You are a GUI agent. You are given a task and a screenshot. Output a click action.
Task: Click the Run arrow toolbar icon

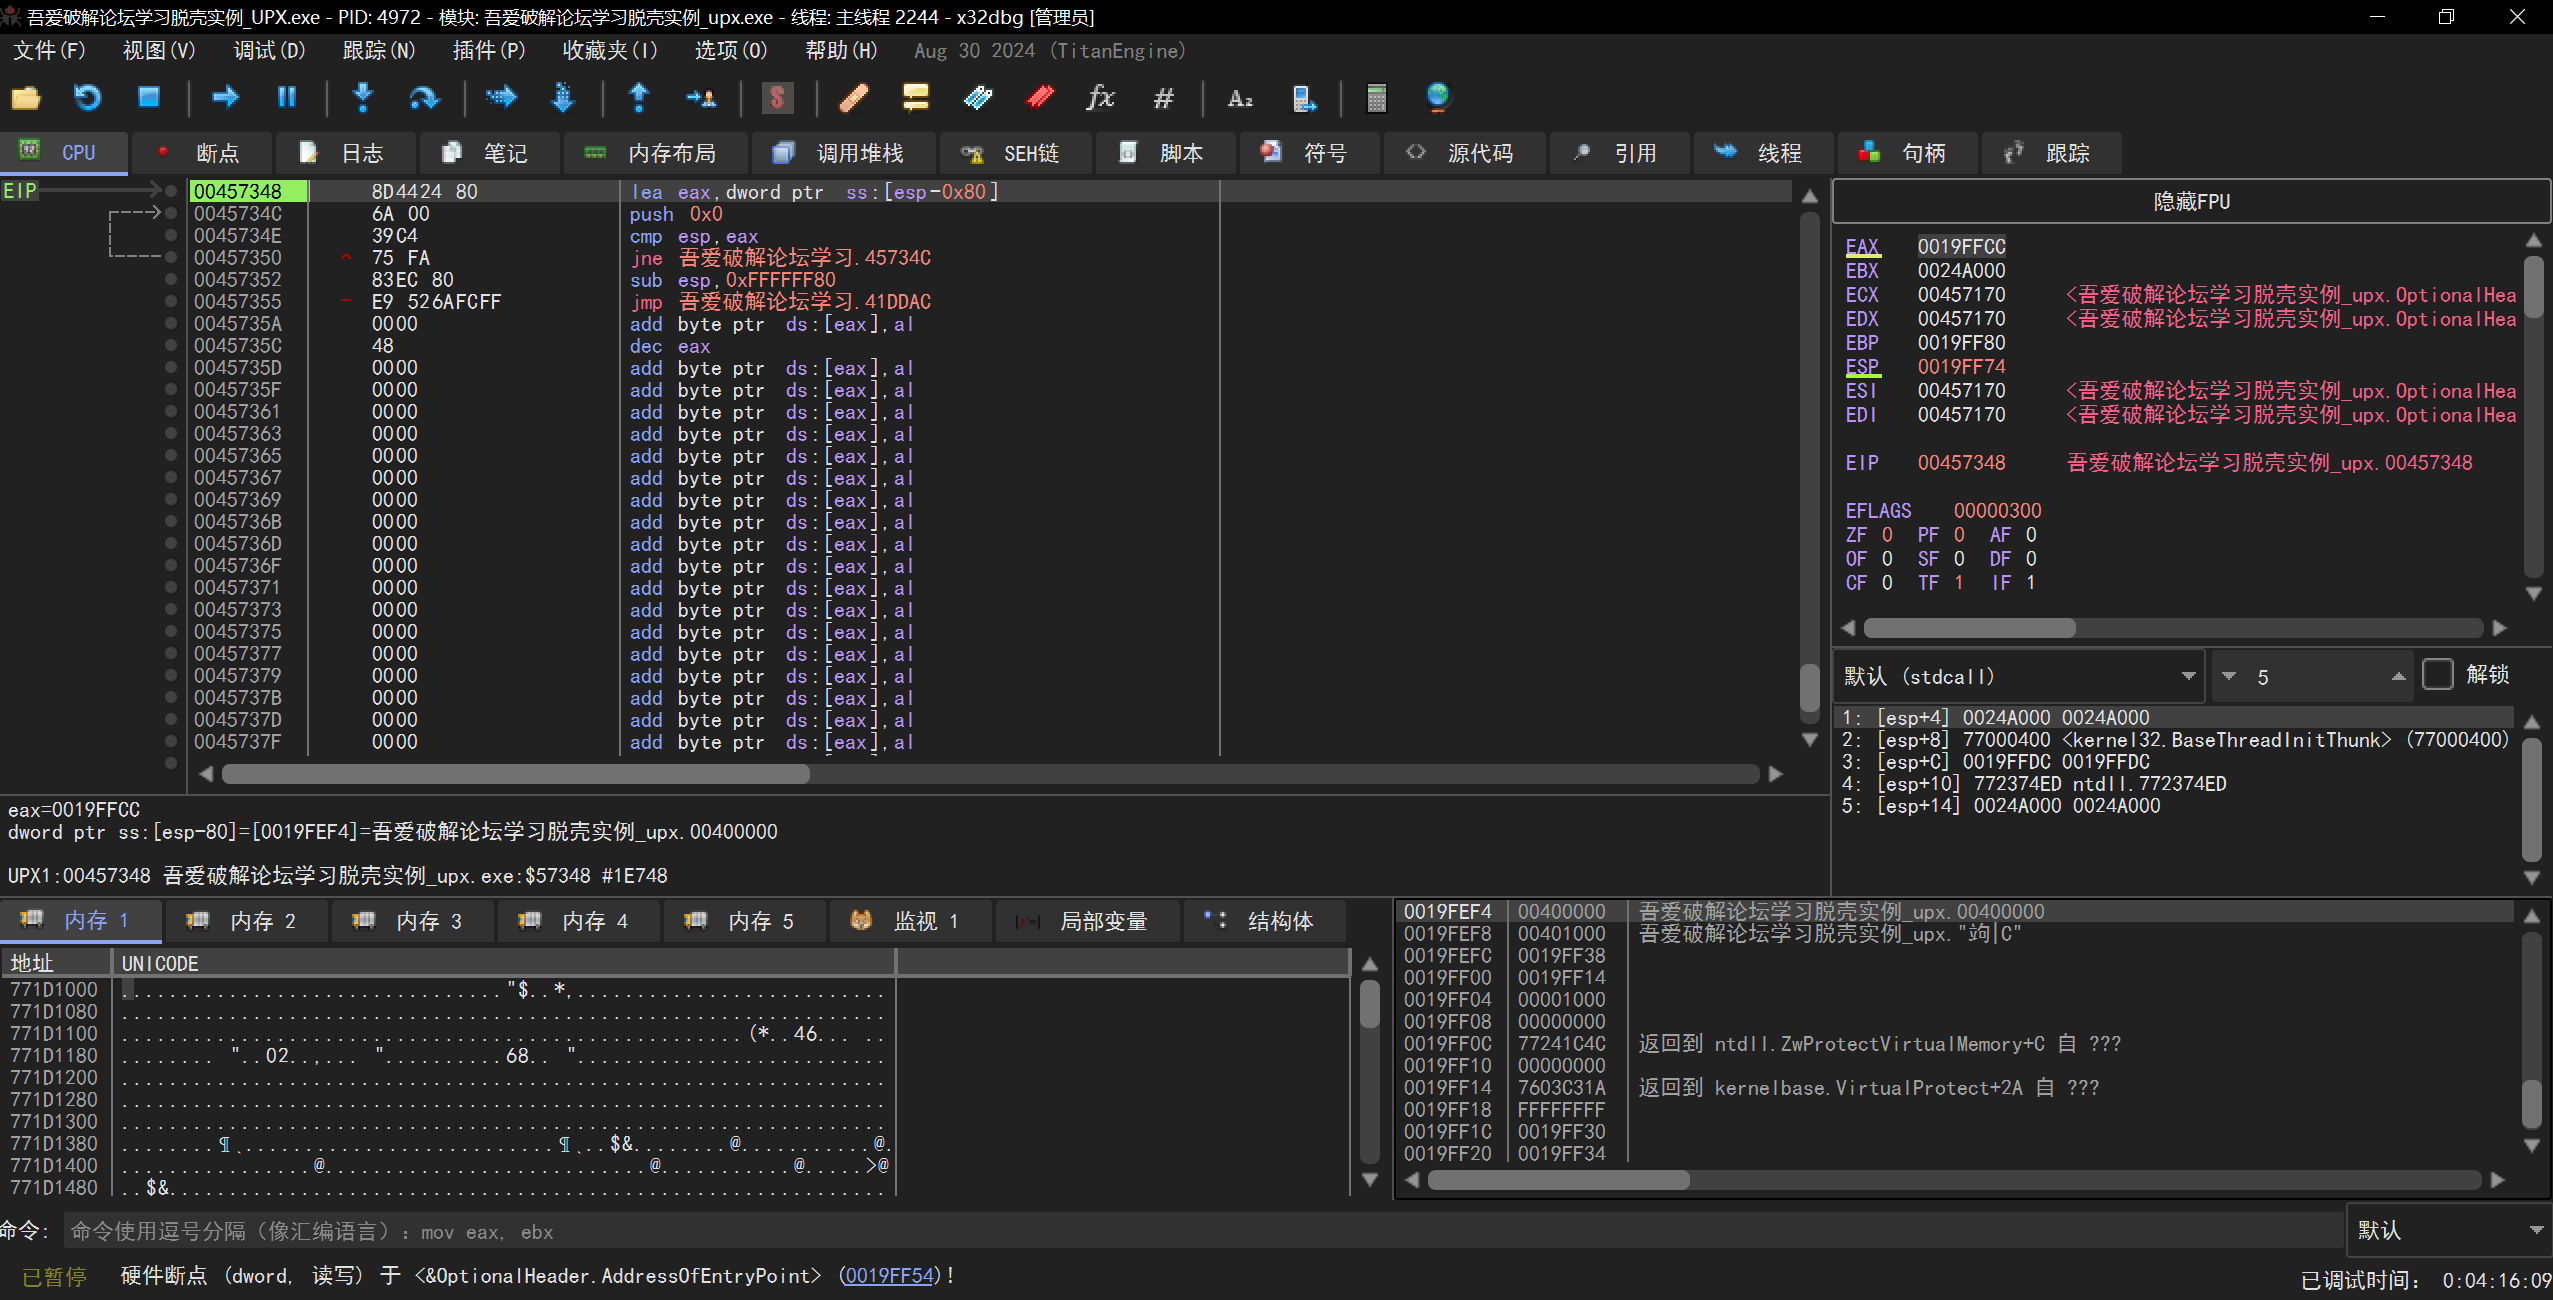pyautogui.click(x=226, y=97)
